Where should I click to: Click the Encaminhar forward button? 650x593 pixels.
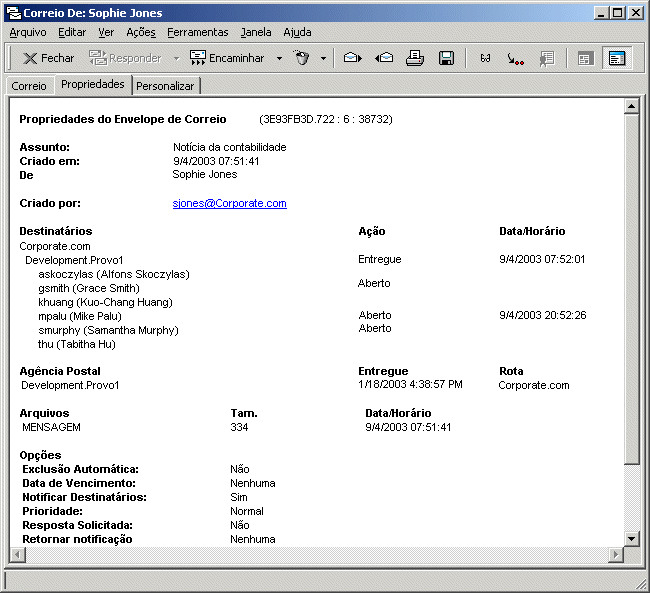tap(227, 58)
